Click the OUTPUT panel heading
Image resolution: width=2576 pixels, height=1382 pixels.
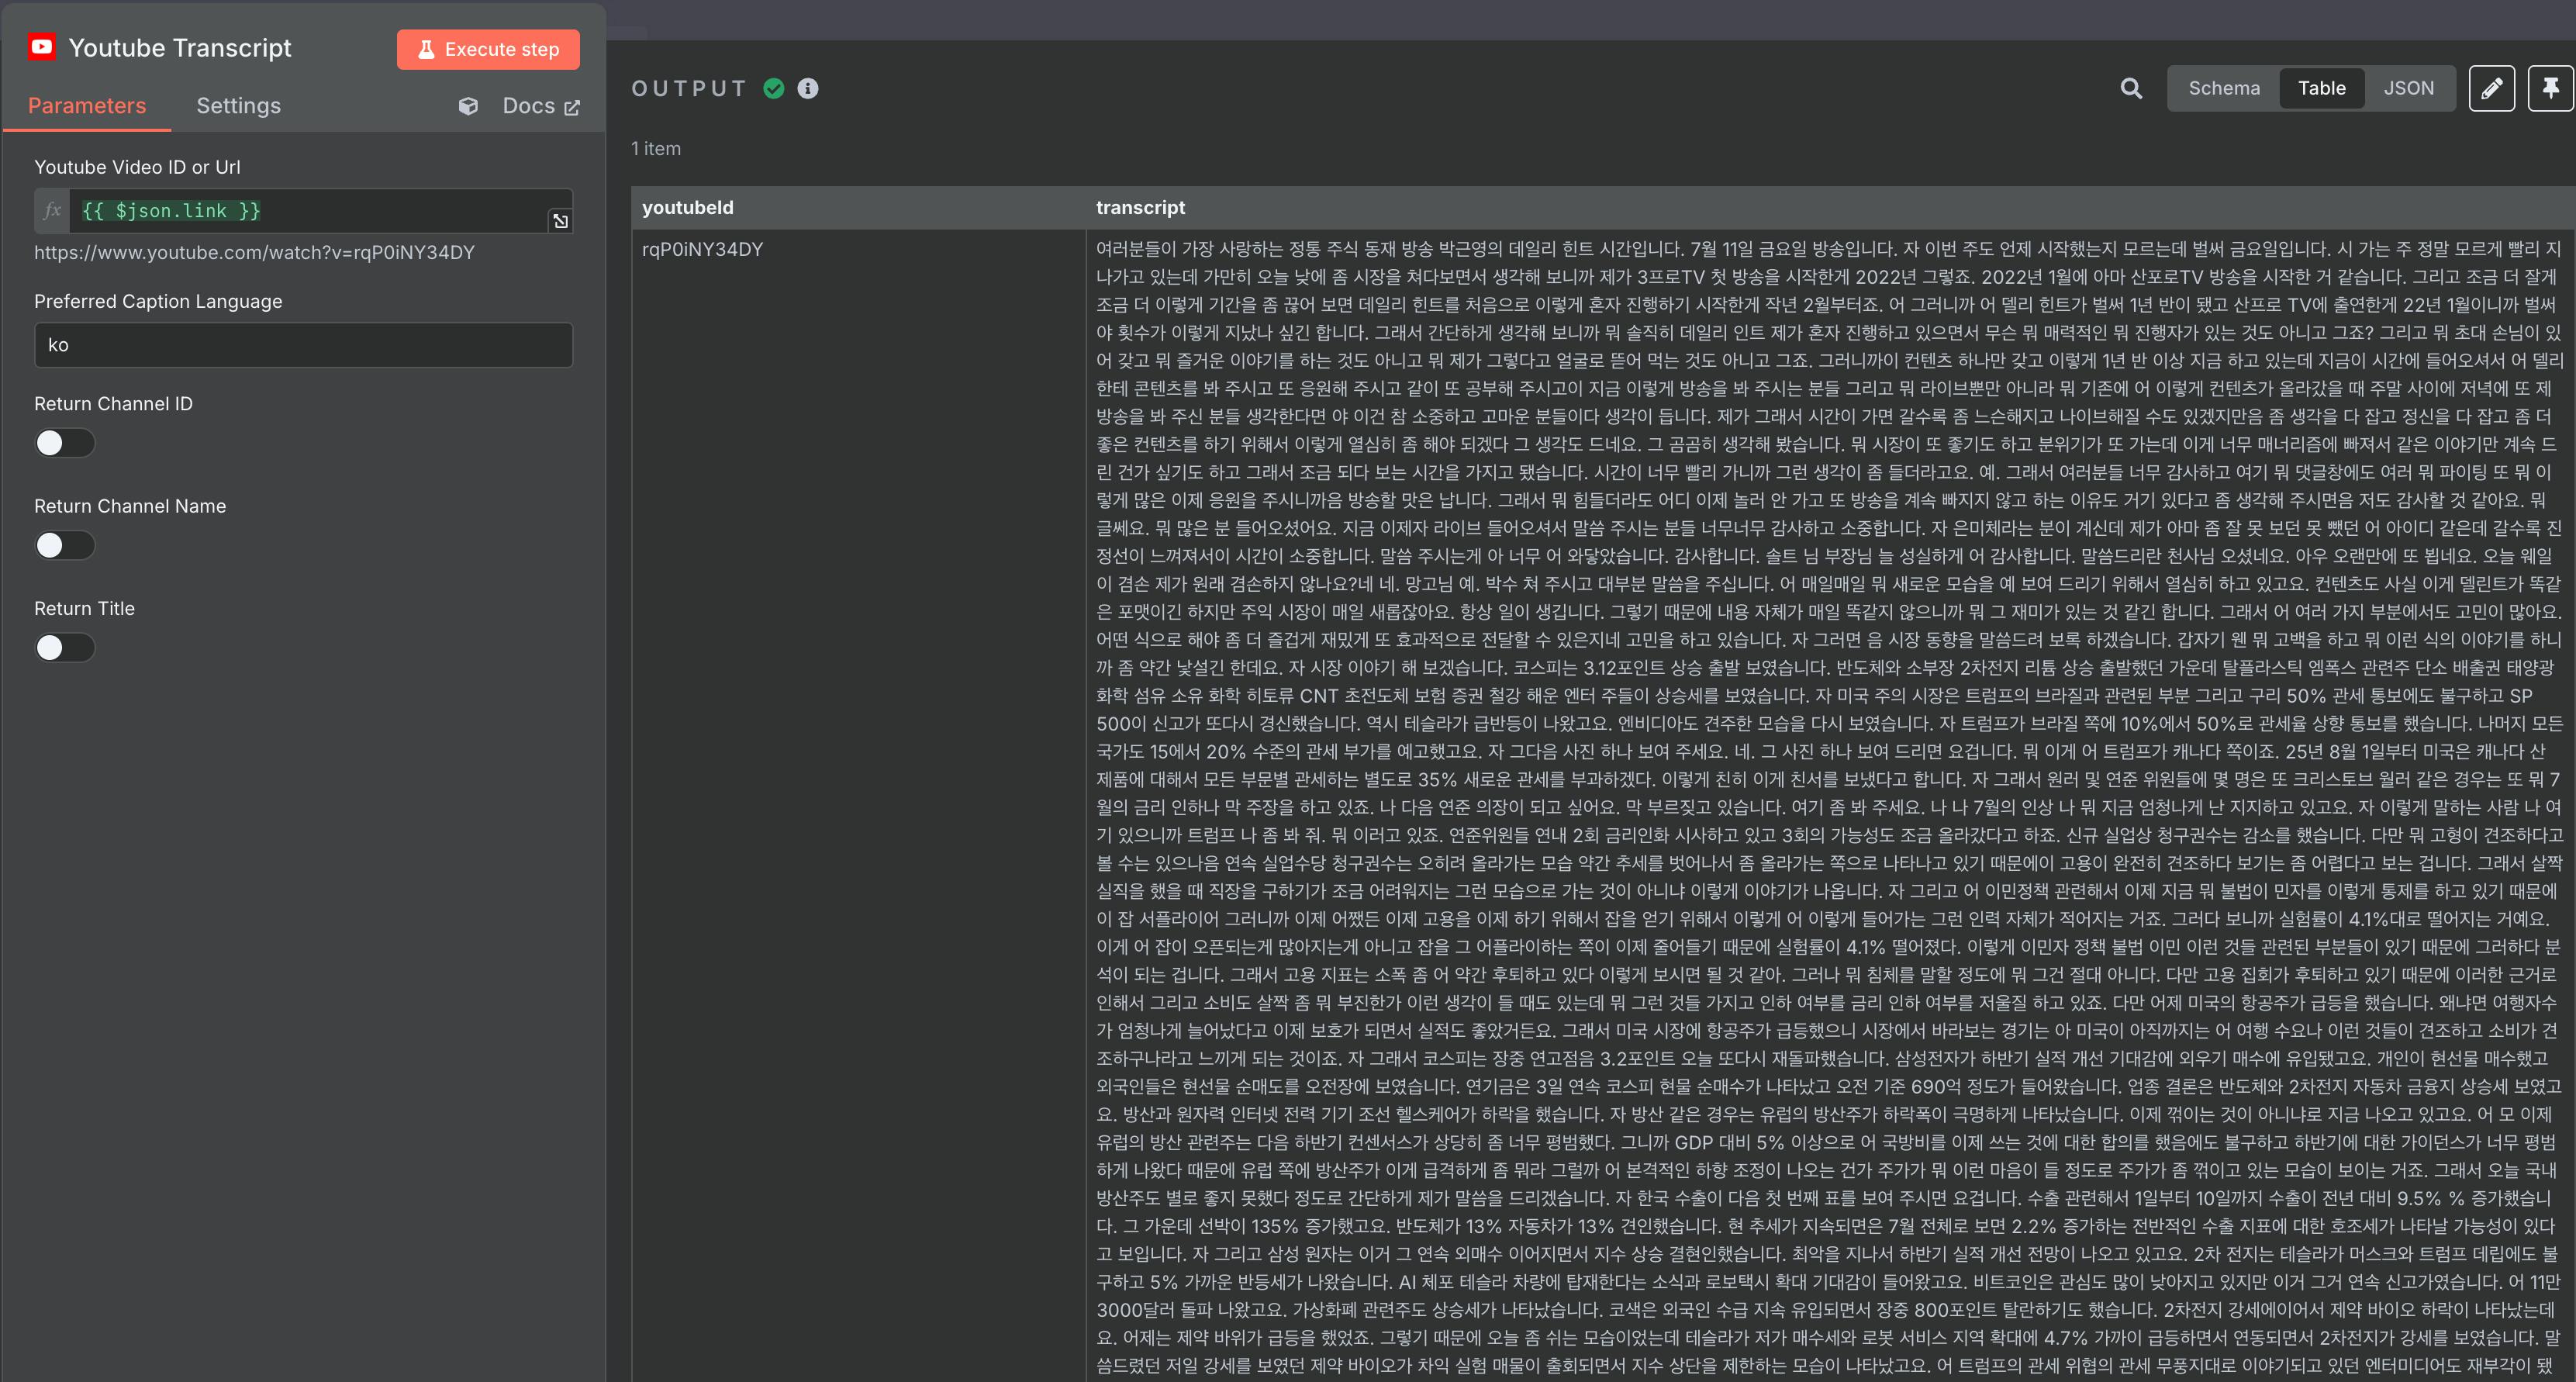click(689, 88)
